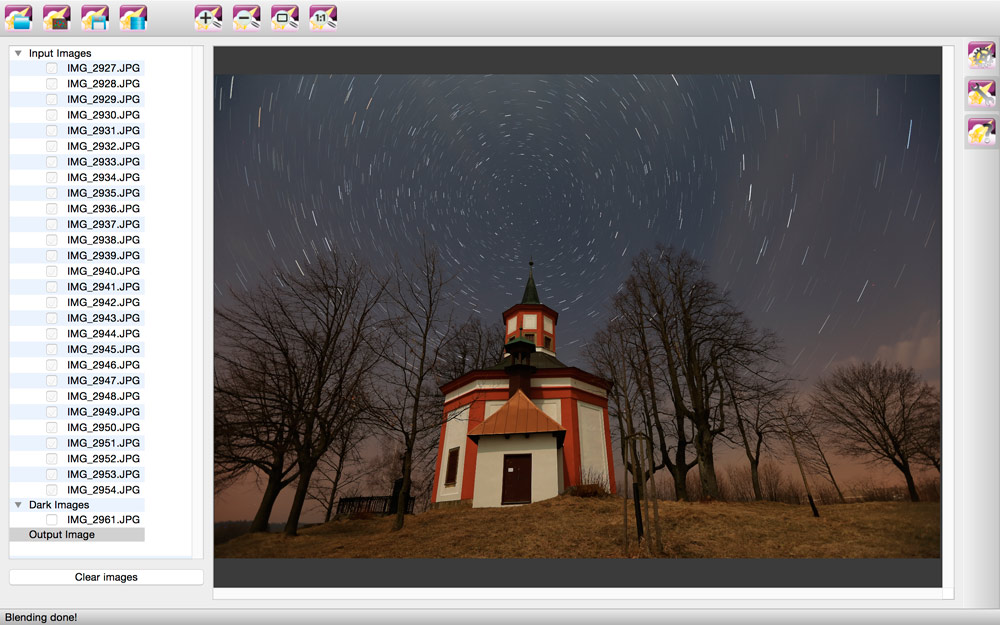Image resolution: width=1000 pixels, height=625 pixels.
Task: Open preferences with the wrench icon
Action: [980, 94]
